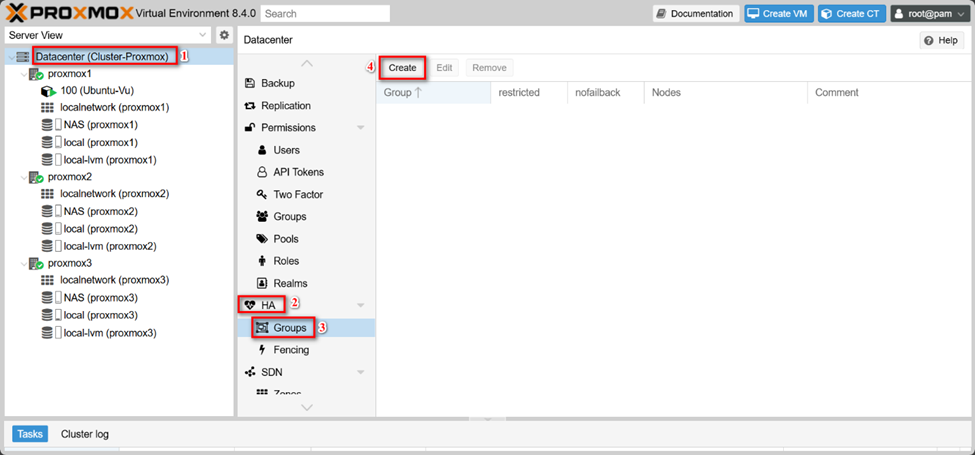Click the Two Factor key icon
This screenshot has height=455, width=975.
262,194
